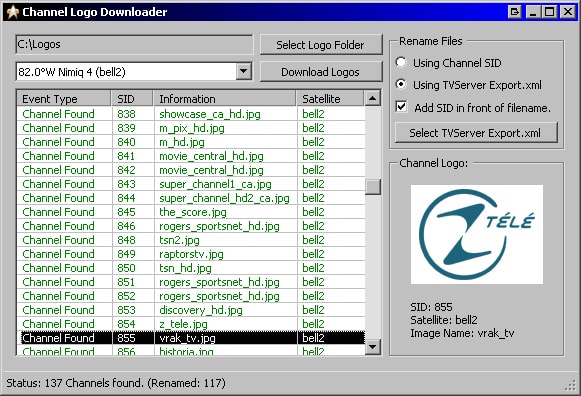The width and height of the screenshot is (581, 396).
Task: Click the extra title bar button beside minimize
Action: pyautogui.click(x=515, y=12)
